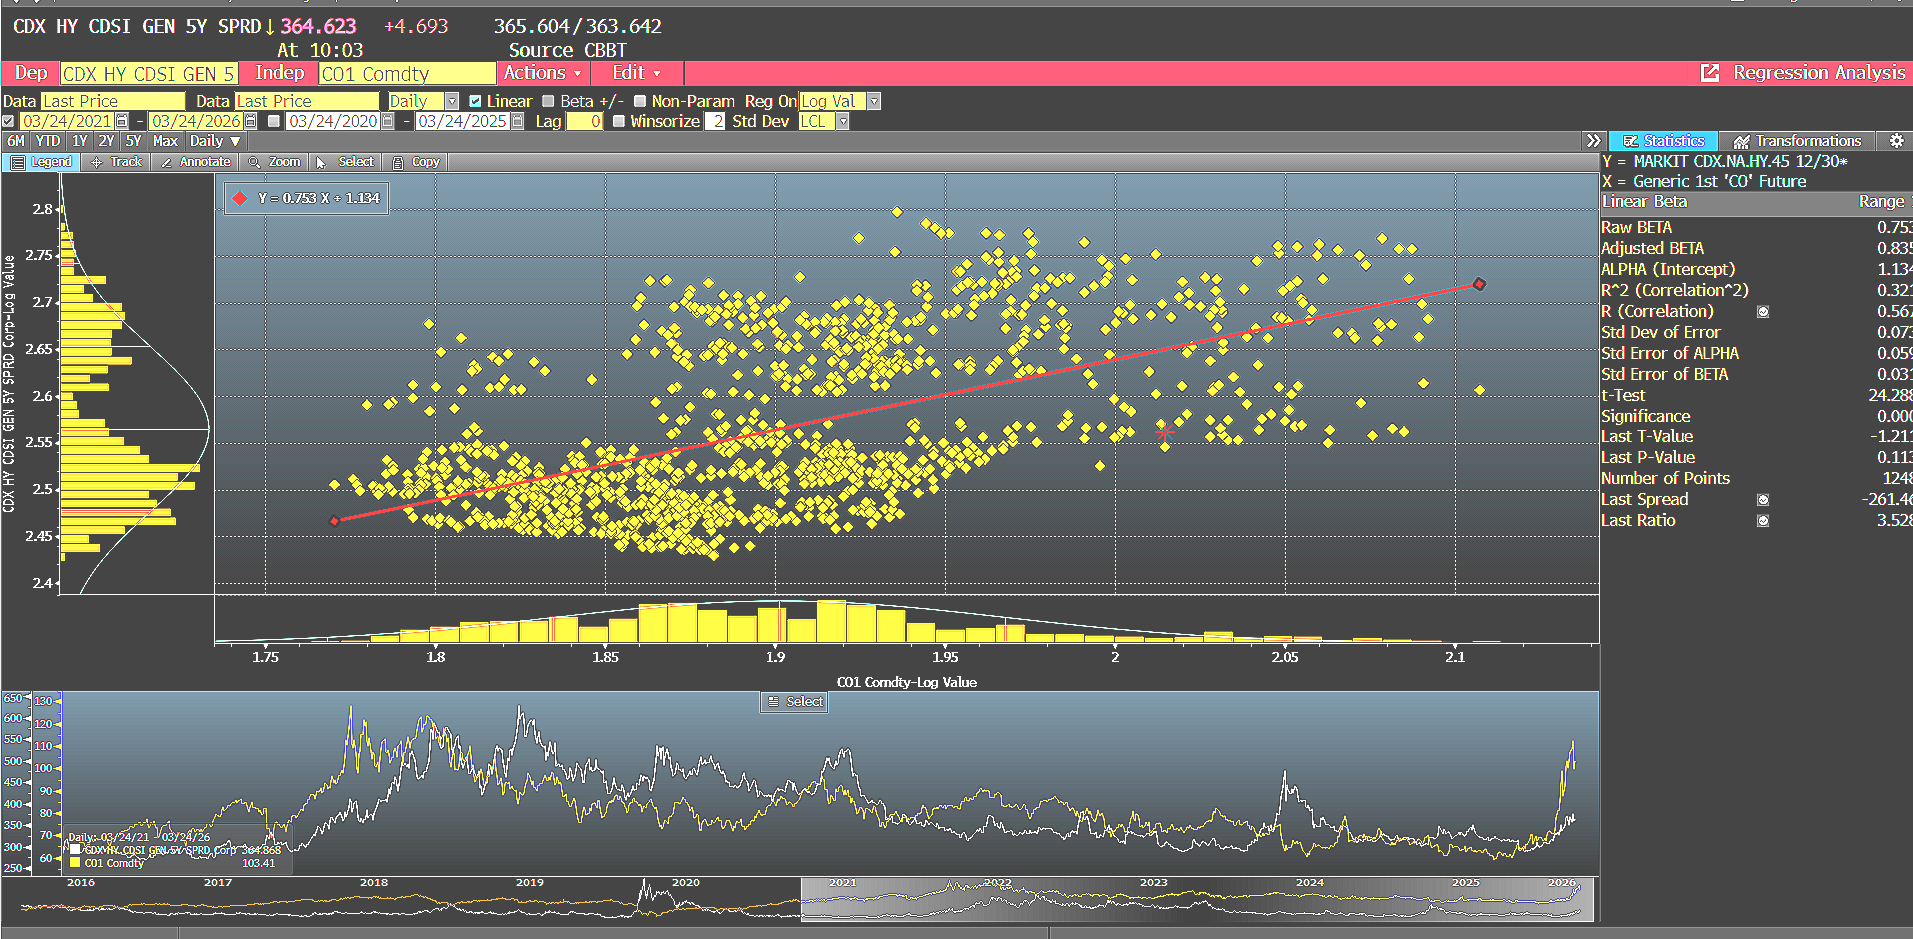This screenshot has height=939, width=1913.
Task: Click info icon on R (Correlation) row
Action: click(x=1763, y=312)
